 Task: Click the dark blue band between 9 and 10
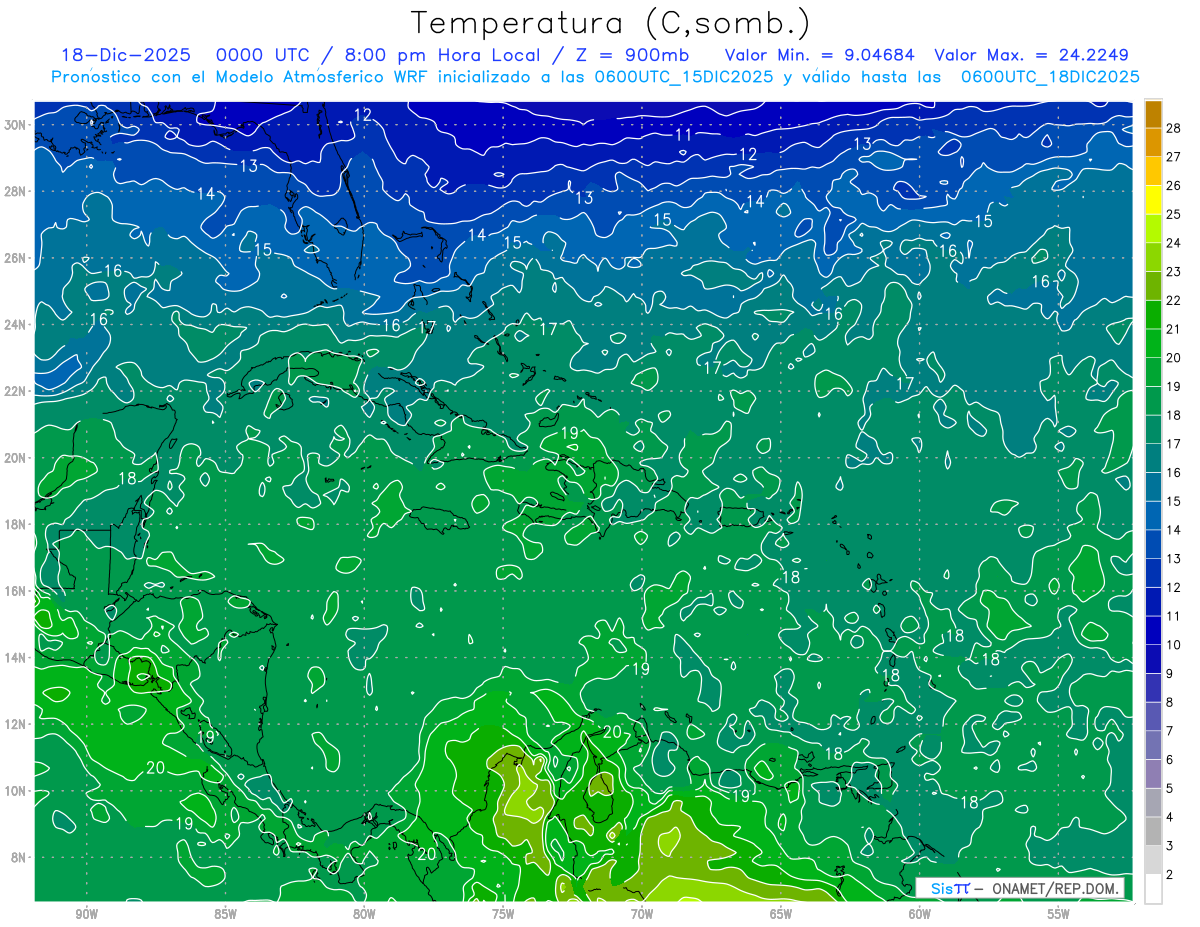pos(1154,659)
